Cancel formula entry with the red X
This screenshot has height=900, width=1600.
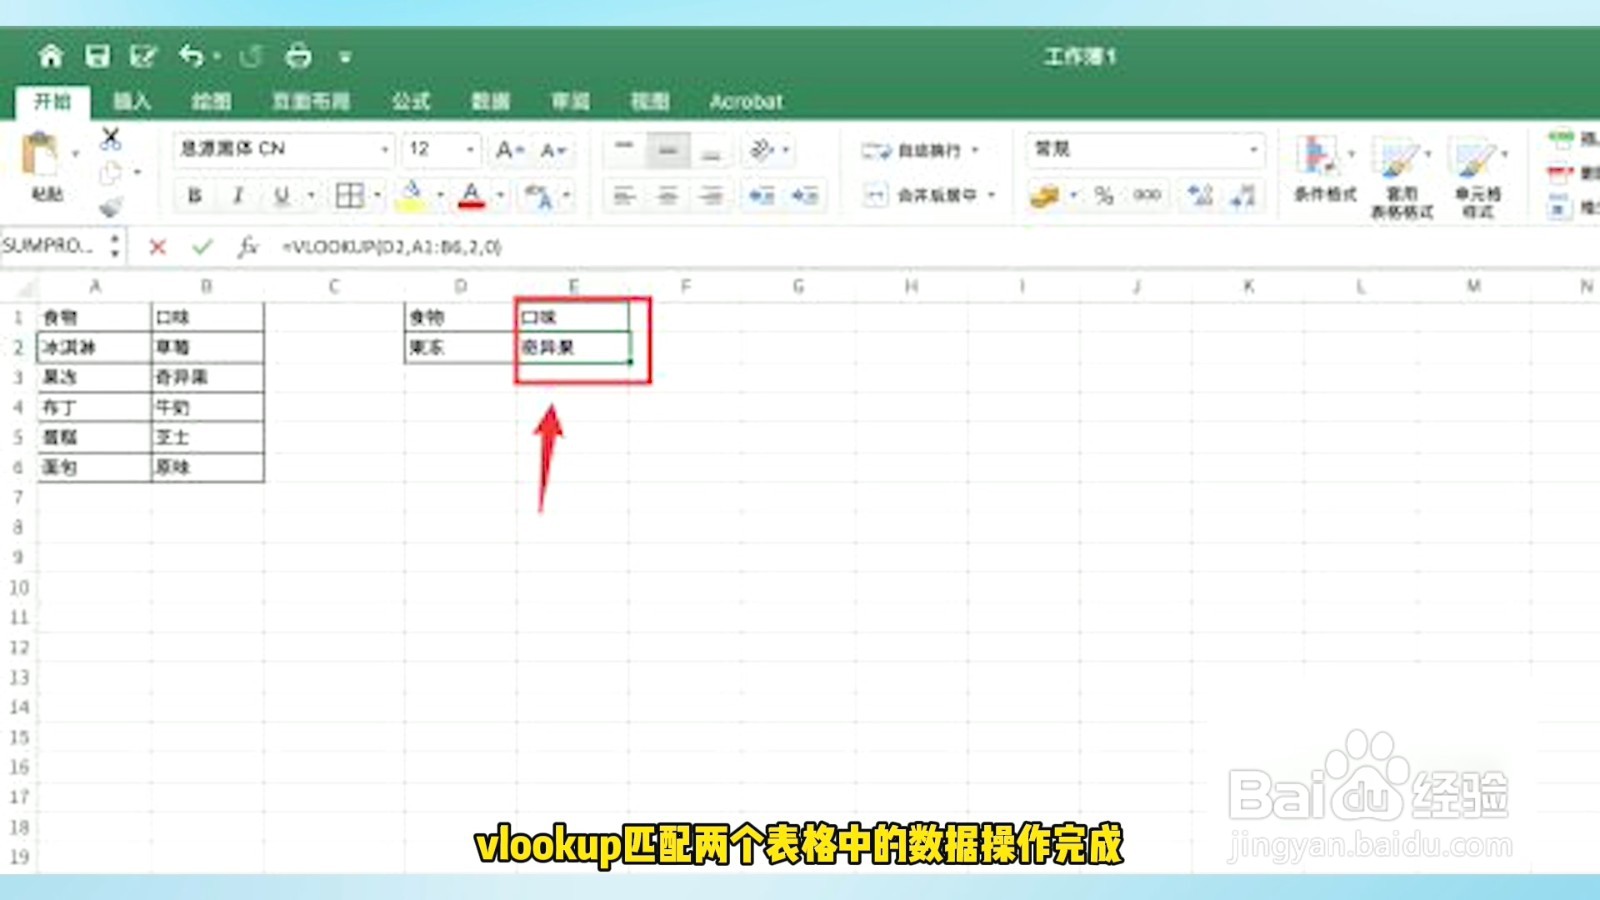point(158,247)
